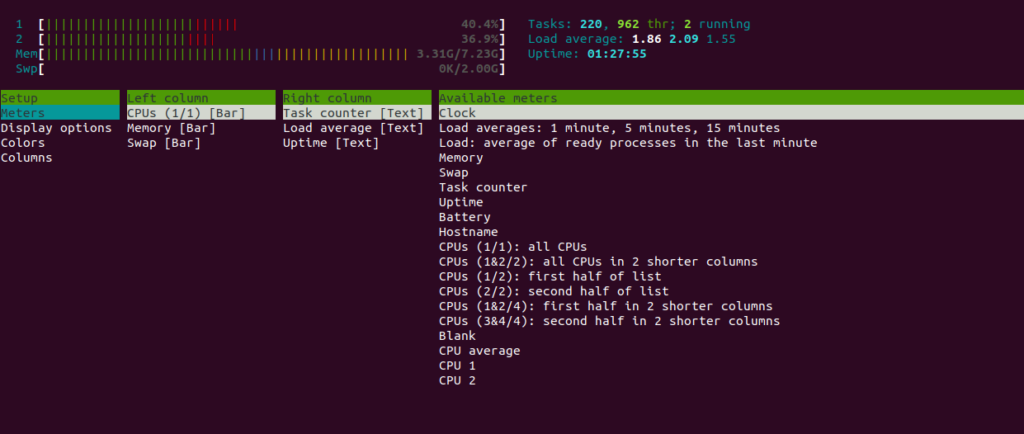
Task: Select the Right column header
Action: (x=357, y=98)
